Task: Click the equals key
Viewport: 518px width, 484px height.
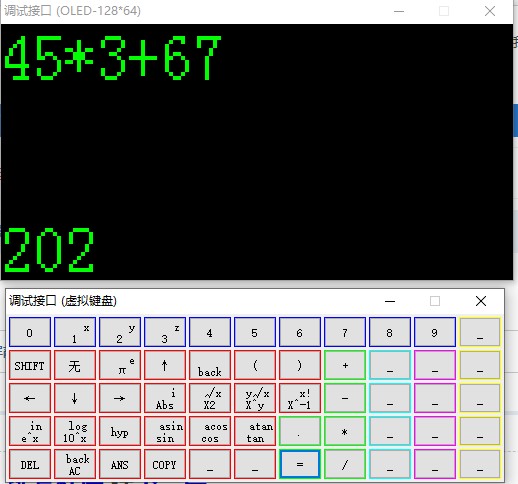Action: click(300, 464)
